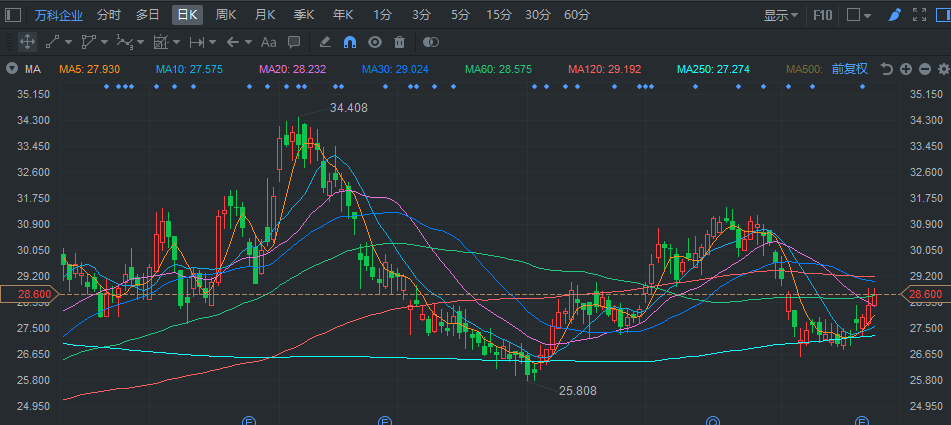951x425 pixels.
Task: Enter fullscreen chart mode
Action: [x=919, y=15]
